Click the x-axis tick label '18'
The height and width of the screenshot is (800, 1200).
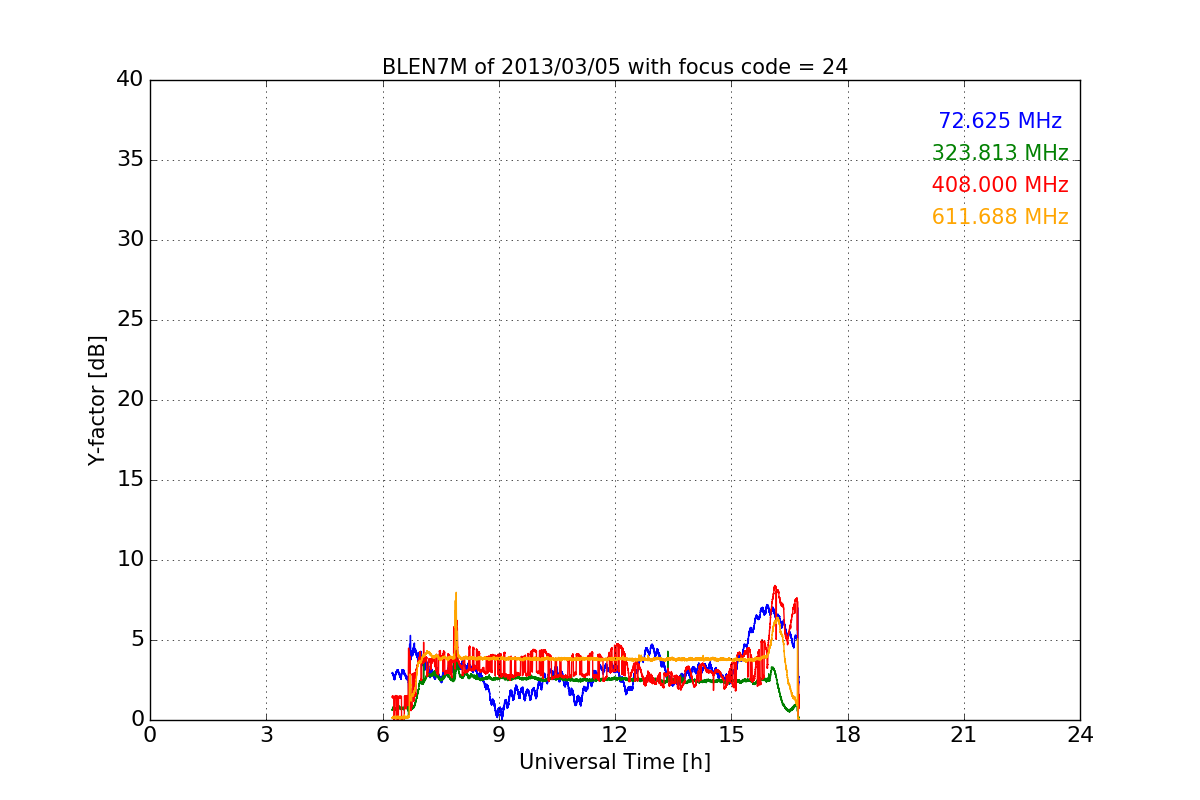tap(848, 735)
